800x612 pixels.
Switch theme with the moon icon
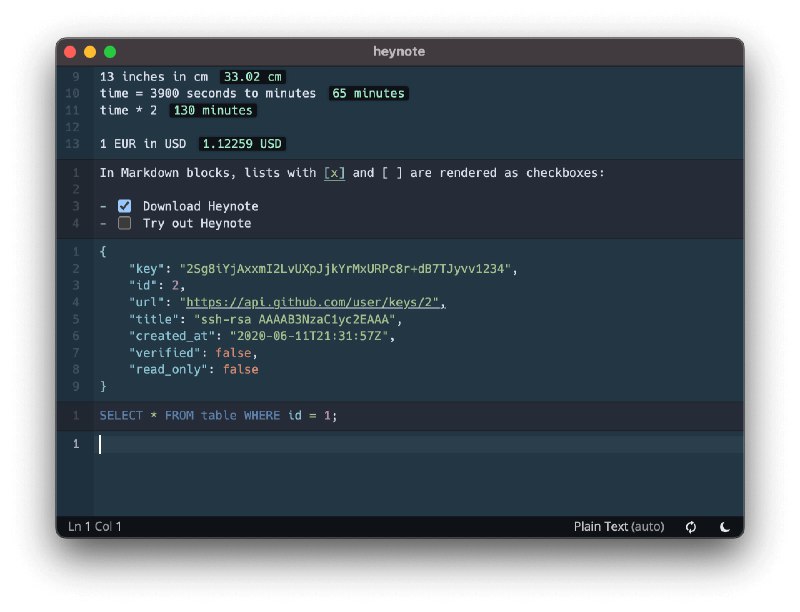point(724,527)
